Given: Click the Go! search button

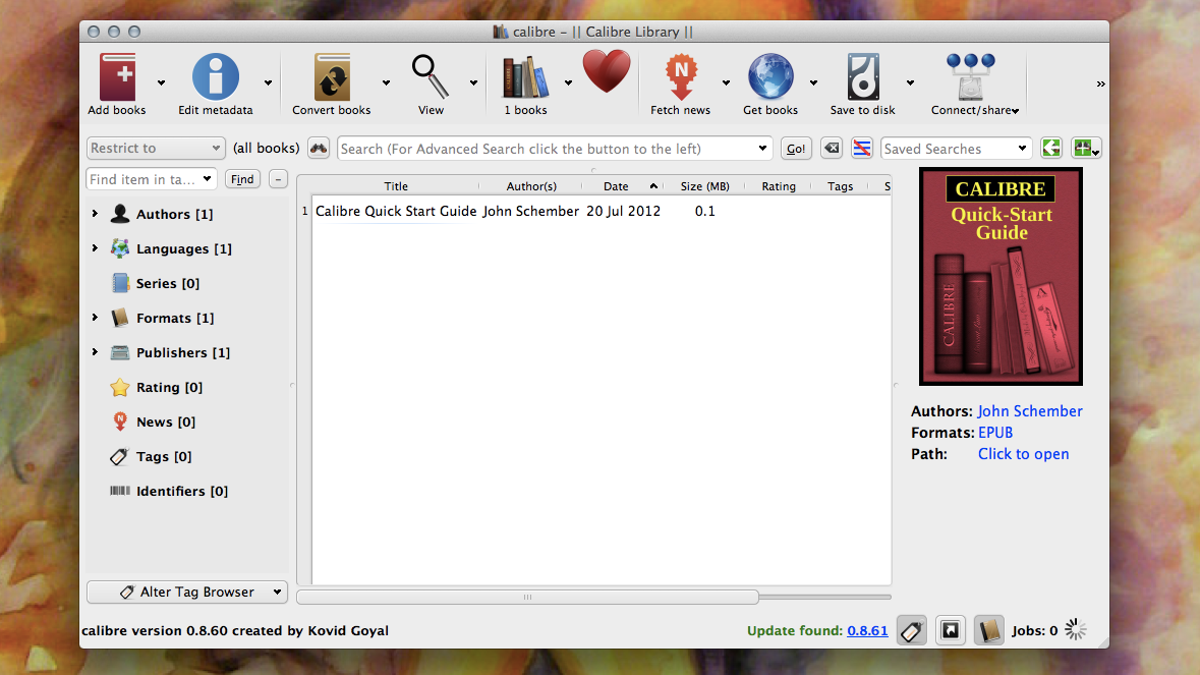Looking at the screenshot, I should 796,148.
